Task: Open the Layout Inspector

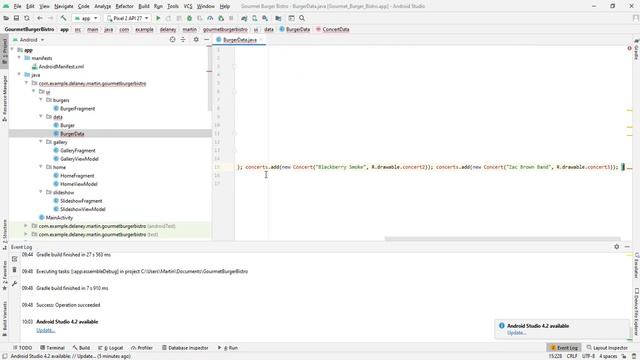Action: pyautogui.click(x=607, y=348)
